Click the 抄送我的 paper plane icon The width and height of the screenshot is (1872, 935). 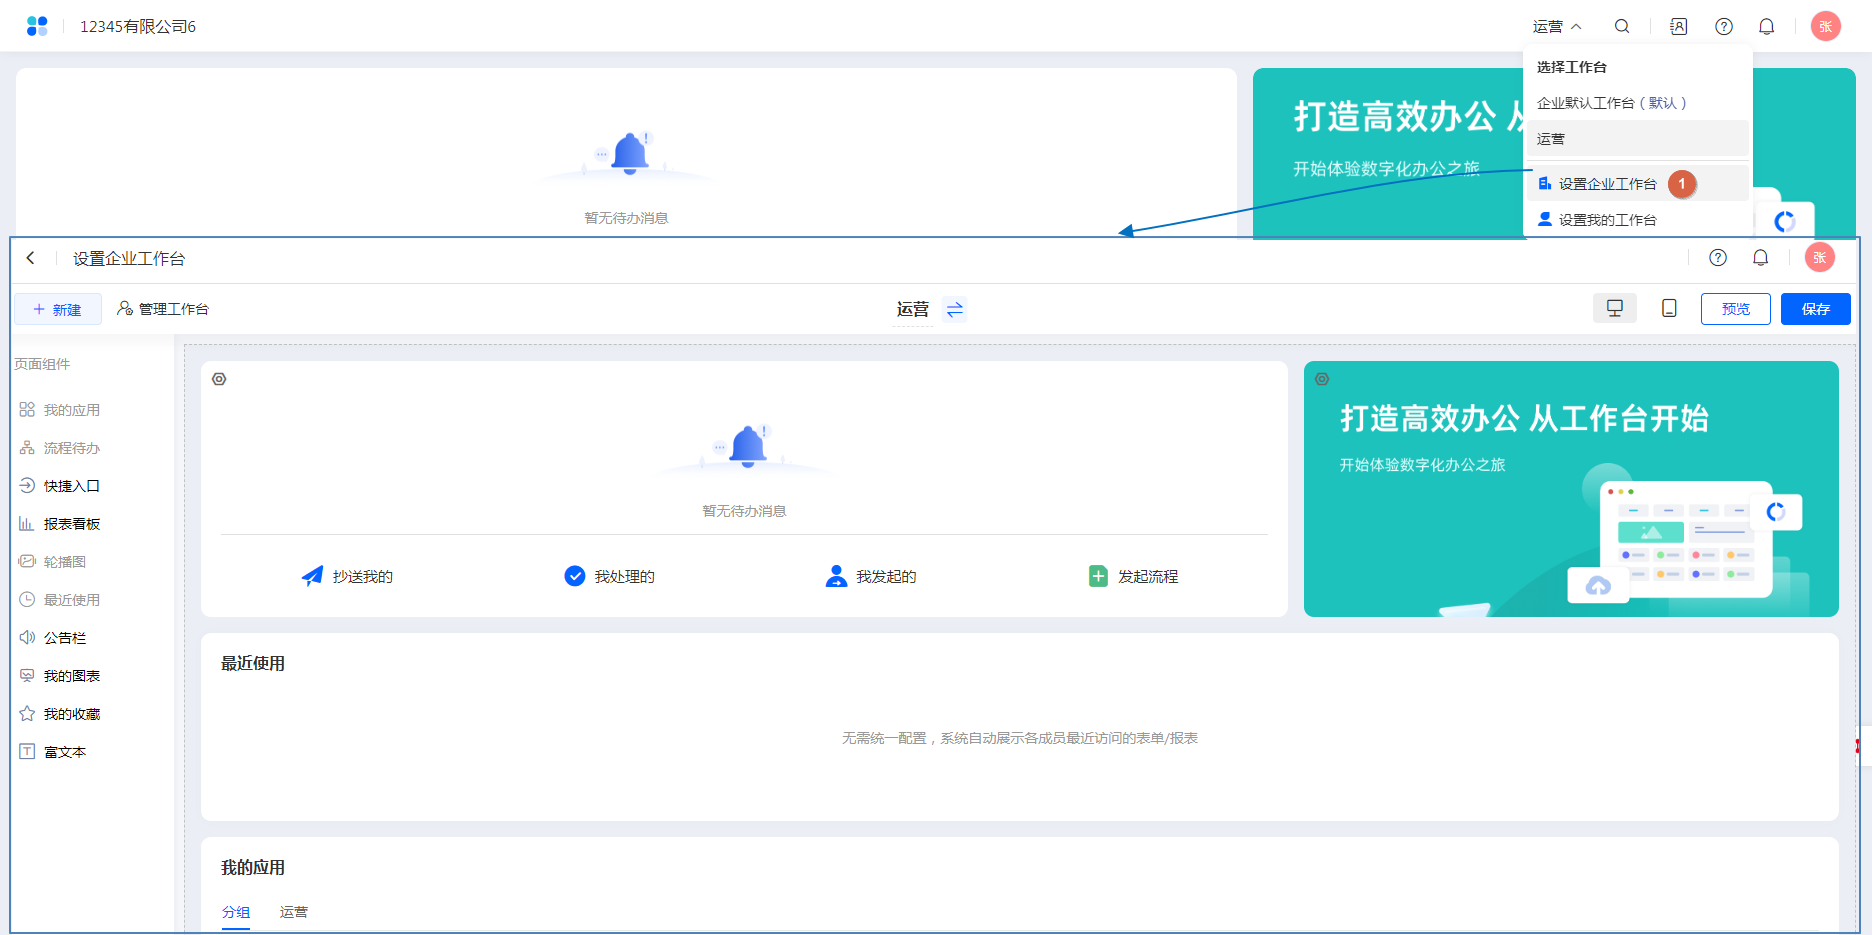point(312,576)
